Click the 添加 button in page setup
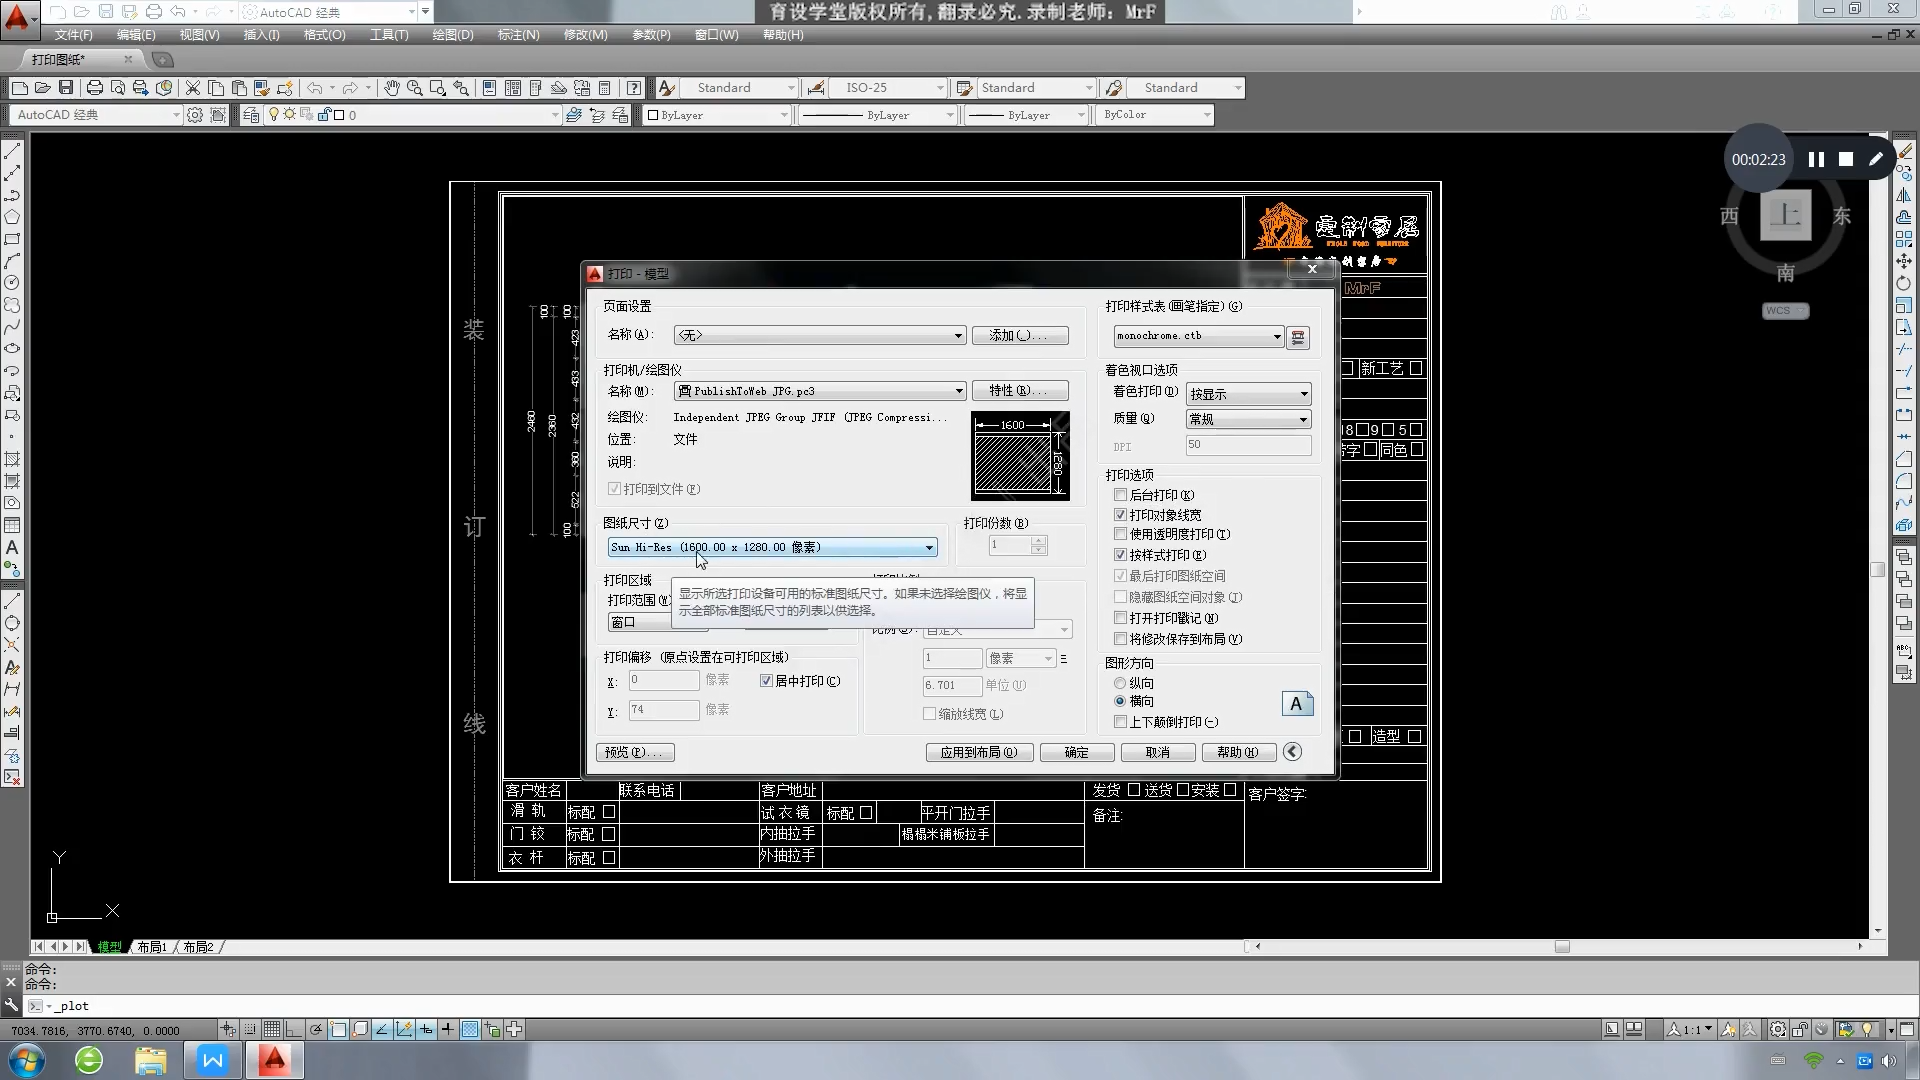This screenshot has width=1920, height=1080. click(1020, 336)
